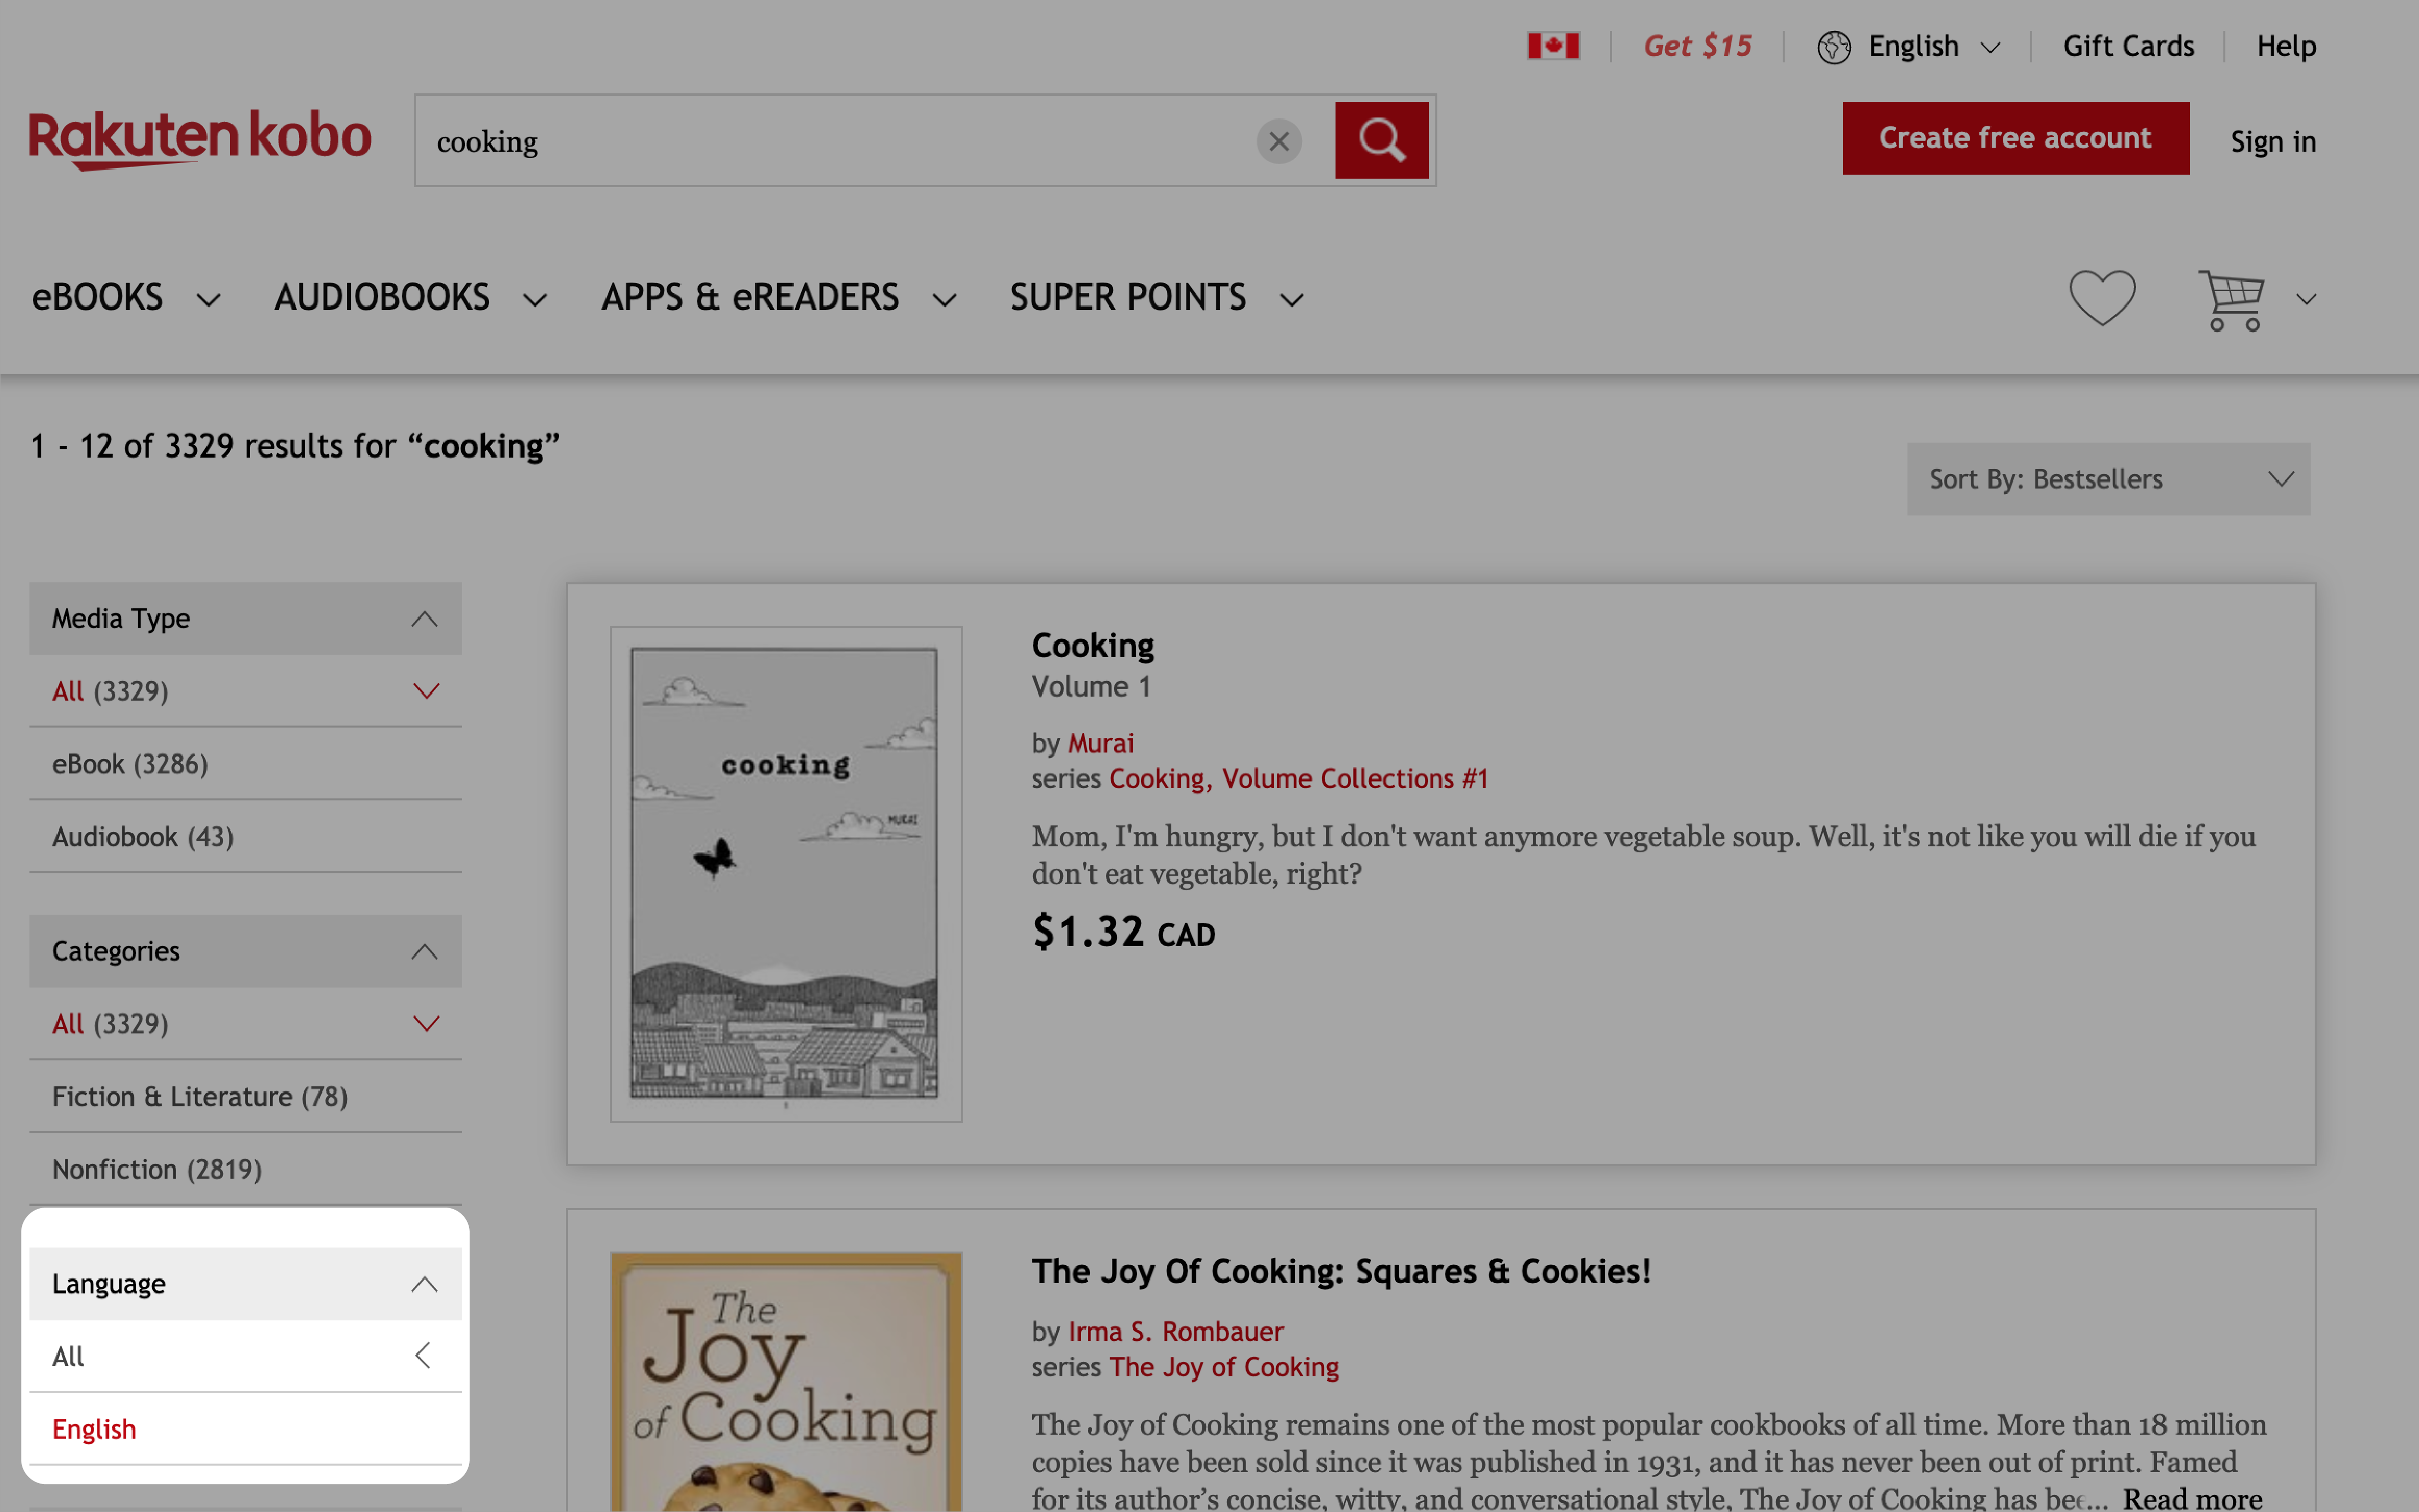2419x1512 pixels.
Task: Filter results to eBook media type
Action: (130, 764)
